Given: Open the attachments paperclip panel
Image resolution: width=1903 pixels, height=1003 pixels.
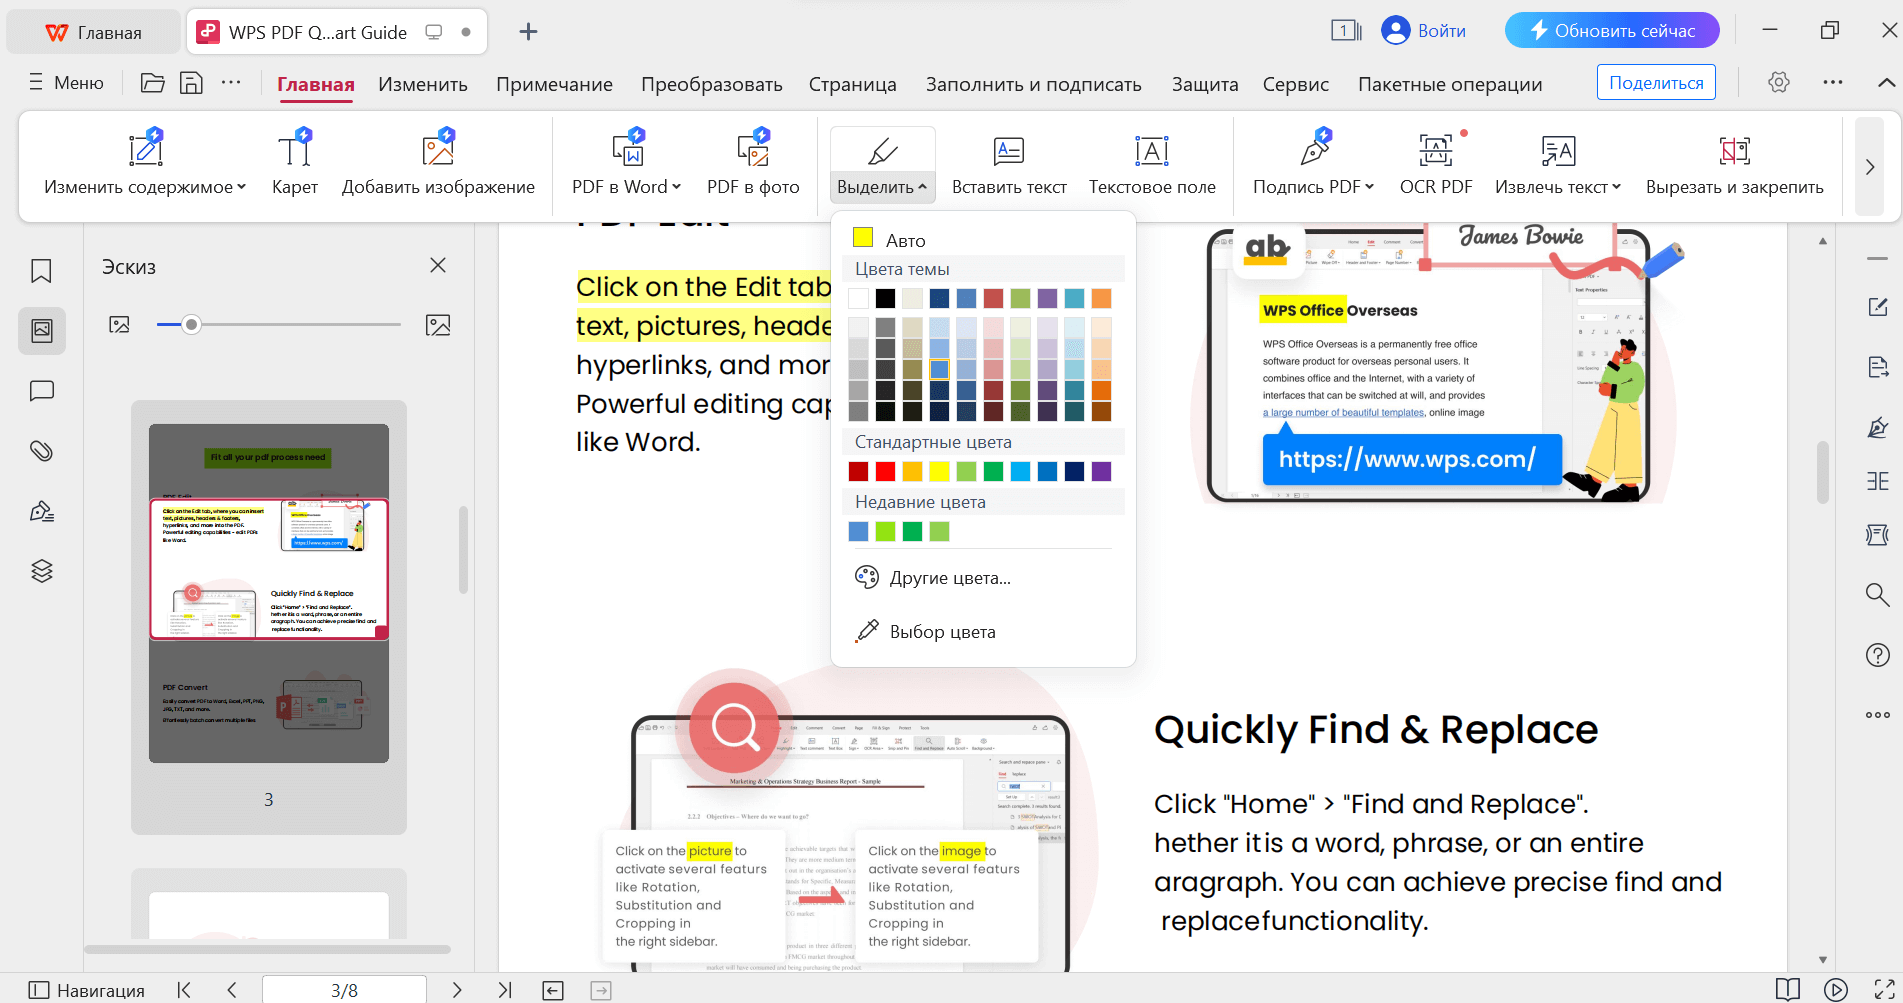Looking at the screenshot, I should [x=41, y=451].
